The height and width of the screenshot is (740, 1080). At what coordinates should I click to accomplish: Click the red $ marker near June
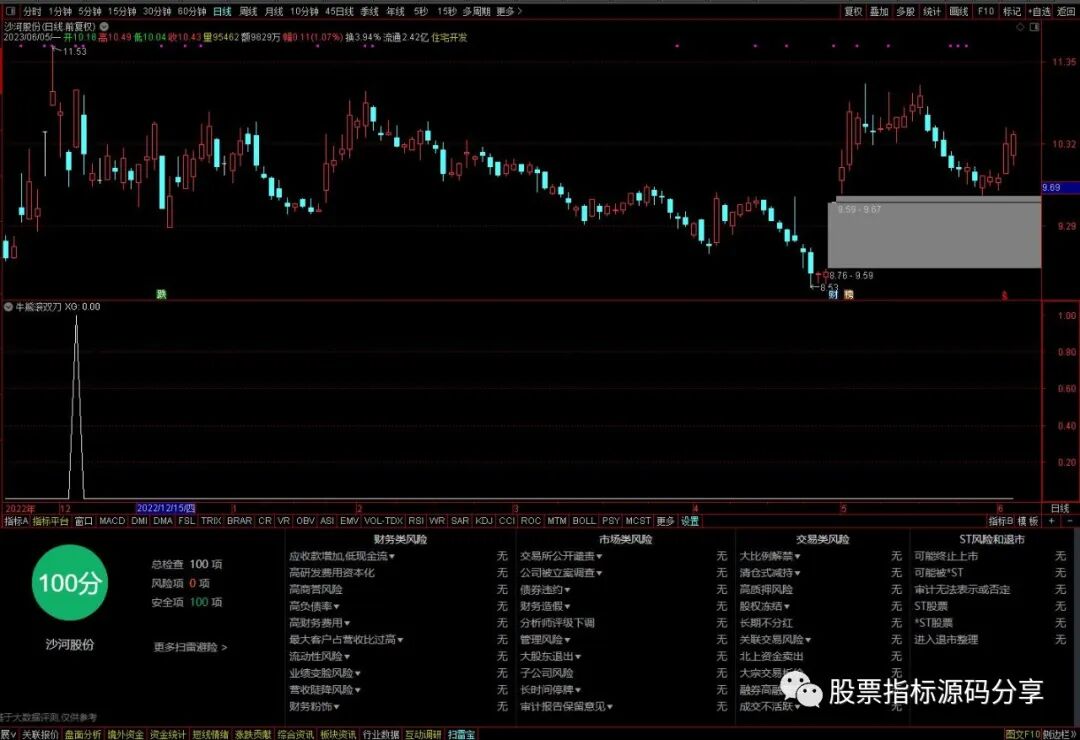tap(1004, 295)
